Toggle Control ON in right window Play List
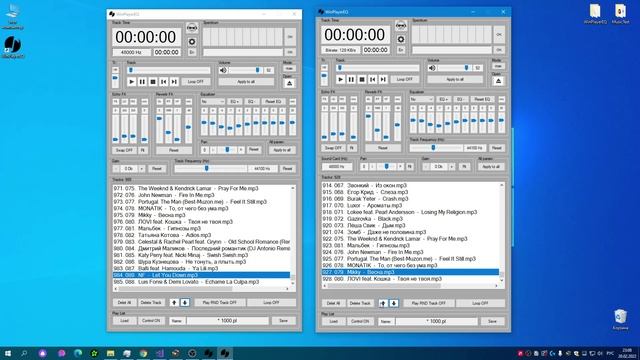Image resolution: width=640 pixels, height=360 pixels. [x=360, y=322]
